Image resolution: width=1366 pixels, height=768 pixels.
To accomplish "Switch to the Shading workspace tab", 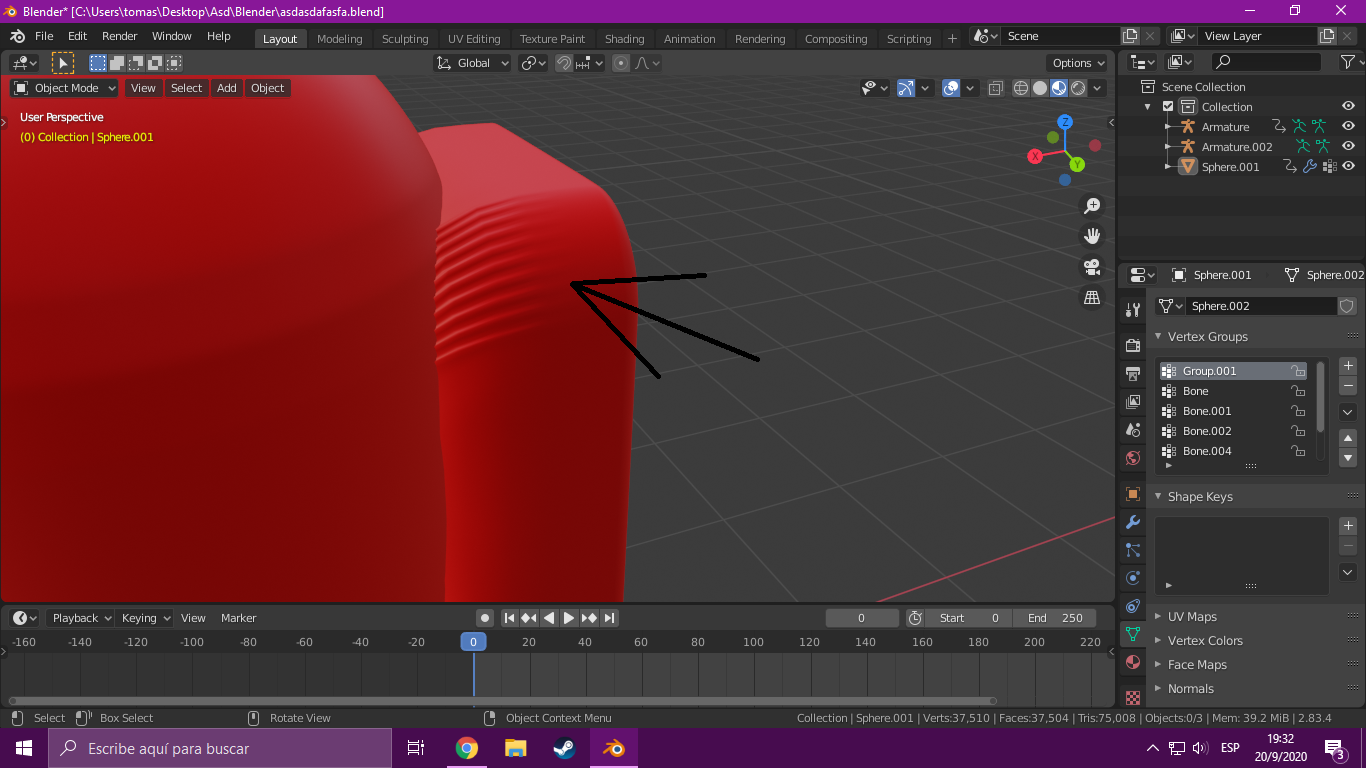I will [x=624, y=39].
